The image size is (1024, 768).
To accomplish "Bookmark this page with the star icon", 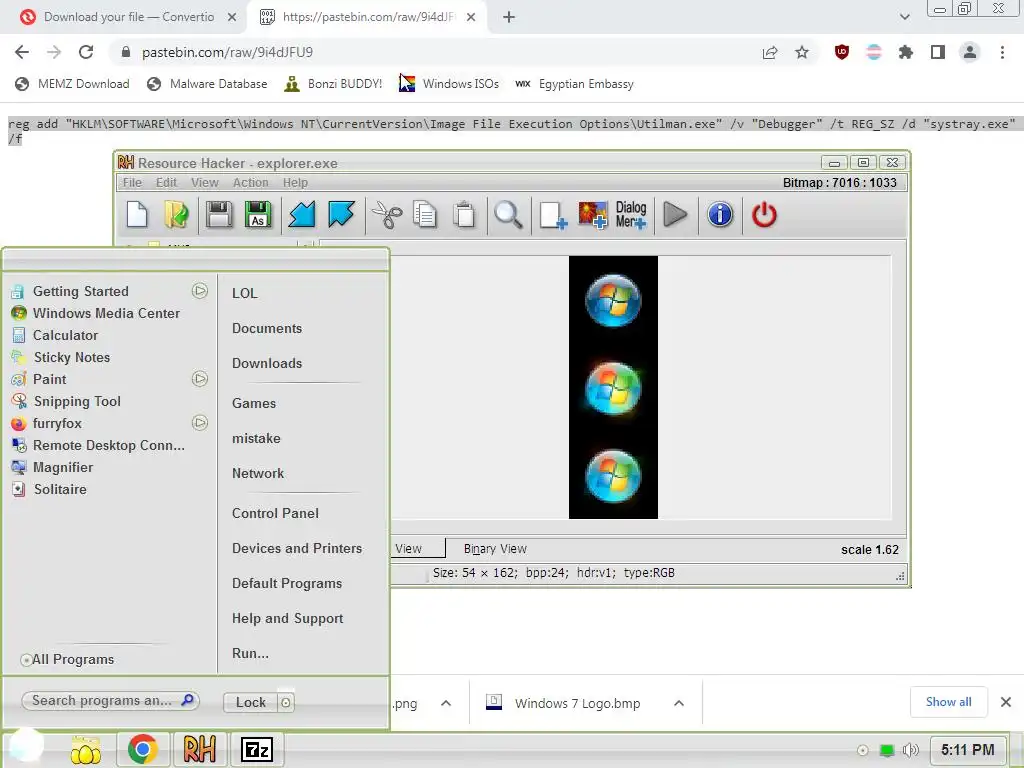I will tap(802, 52).
